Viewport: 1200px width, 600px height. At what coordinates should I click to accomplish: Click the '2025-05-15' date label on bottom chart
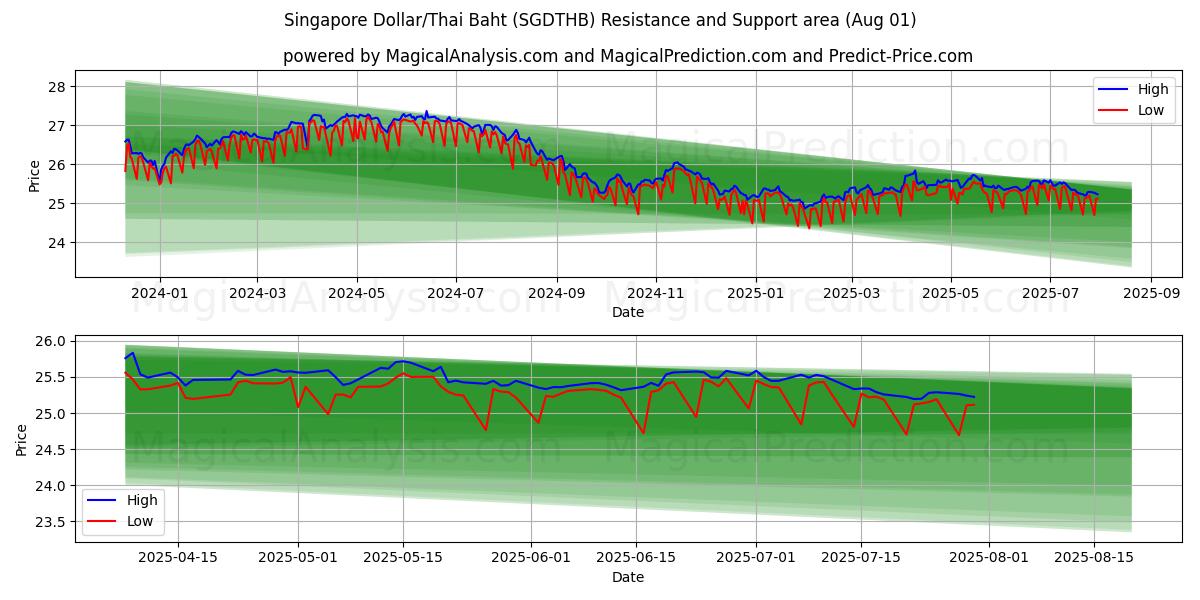coord(404,558)
